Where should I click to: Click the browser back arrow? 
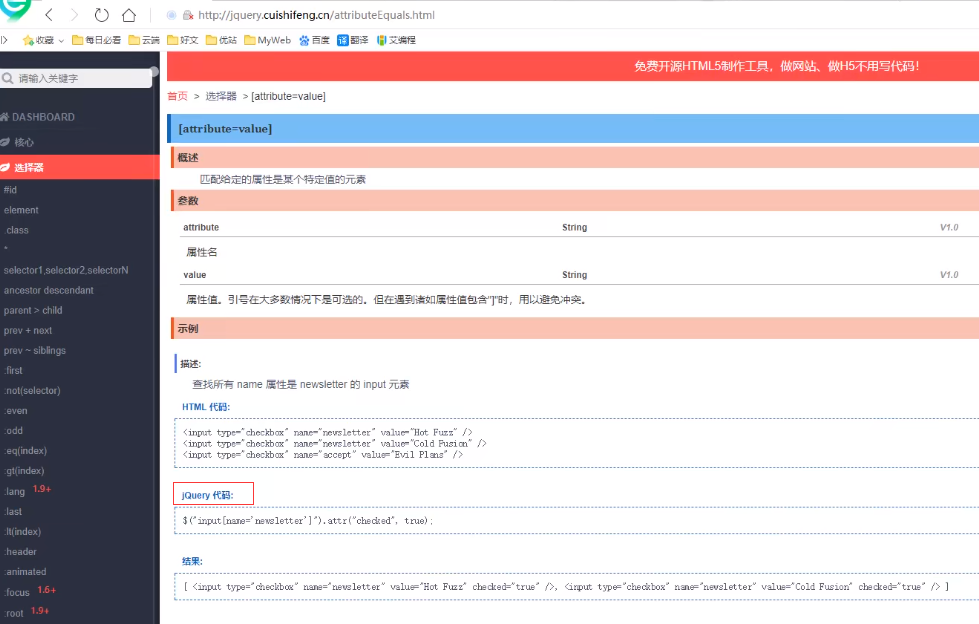click(x=49, y=14)
